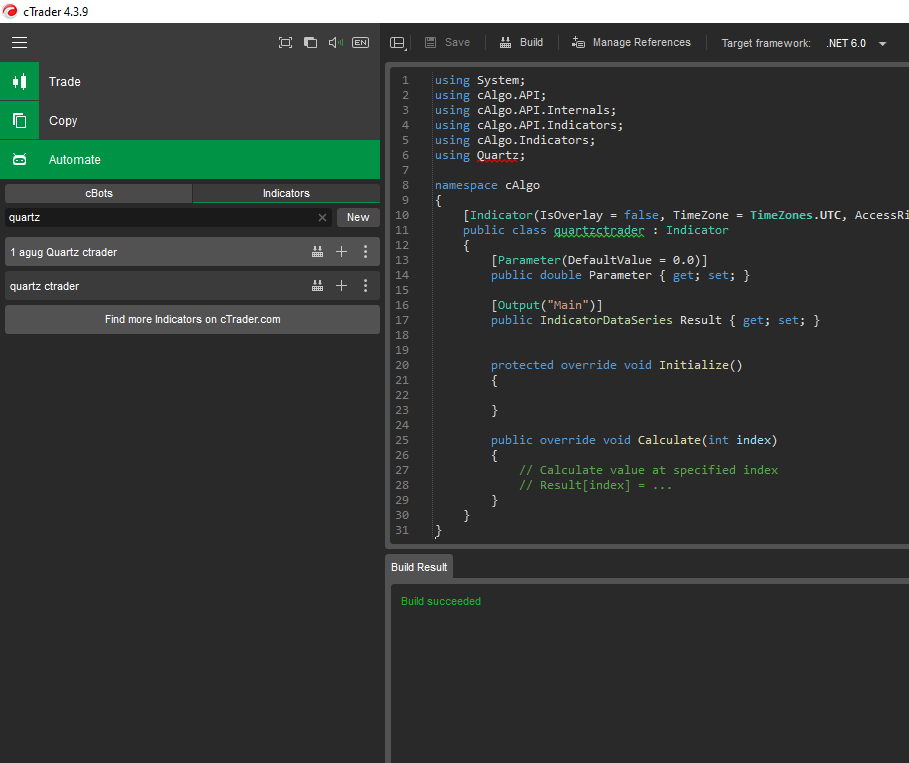Change language via EN icon
Screen dimensions: 909x763
[x=360, y=42]
